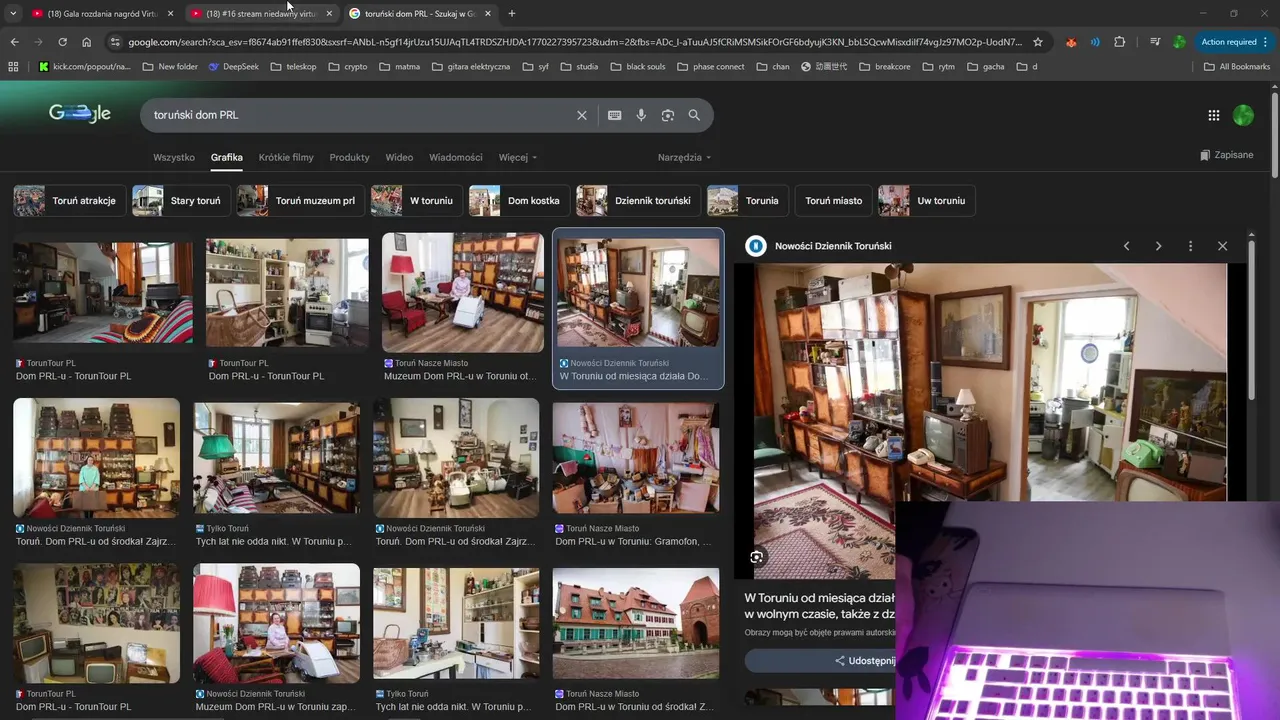Open the 'Tych lat nie odda nikt' green-lamp thumbnail
Image resolution: width=1280 pixels, height=720 pixels.
tap(276, 460)
